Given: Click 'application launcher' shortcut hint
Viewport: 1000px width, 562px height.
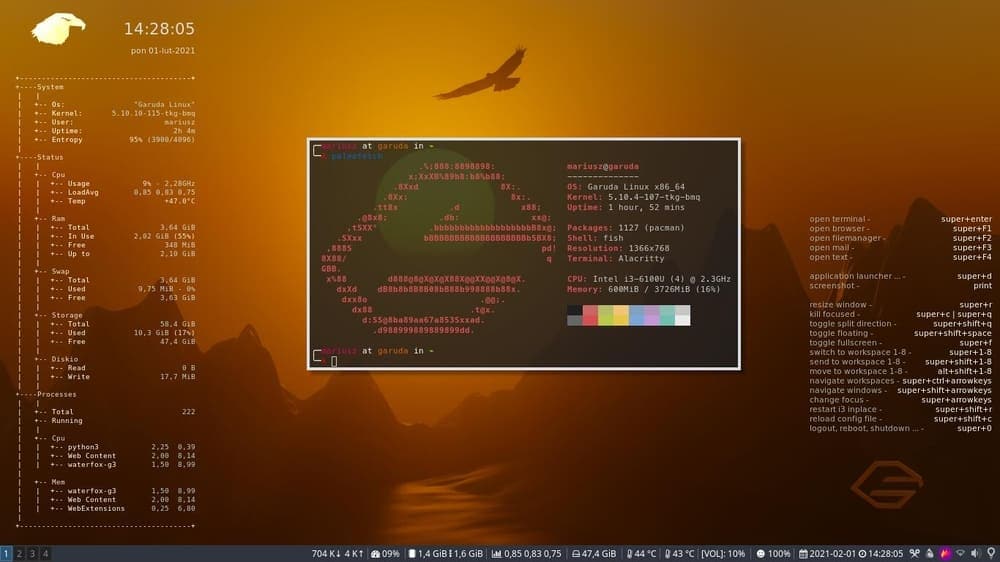Looking at the screenshot, I should (x=901, y=276).
